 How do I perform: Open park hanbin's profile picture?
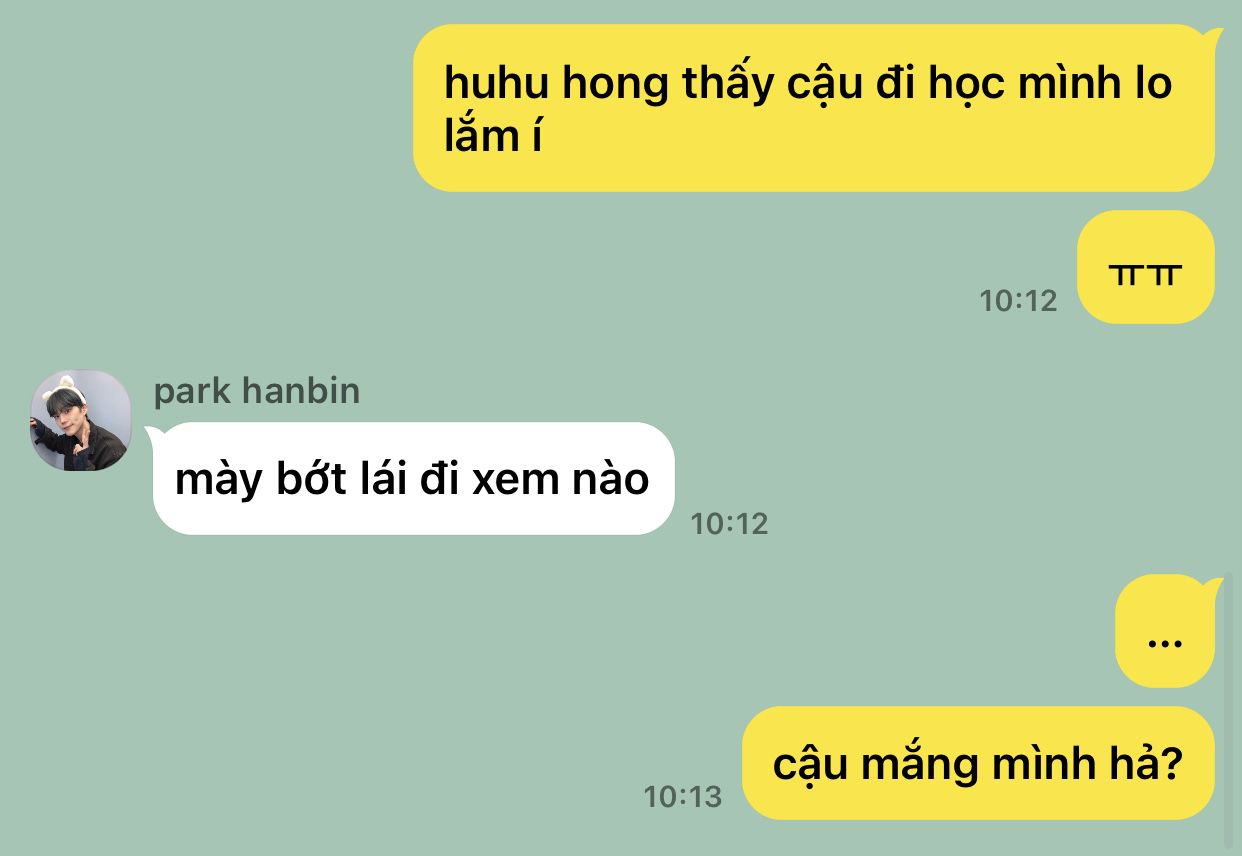[x=81, y=420]
